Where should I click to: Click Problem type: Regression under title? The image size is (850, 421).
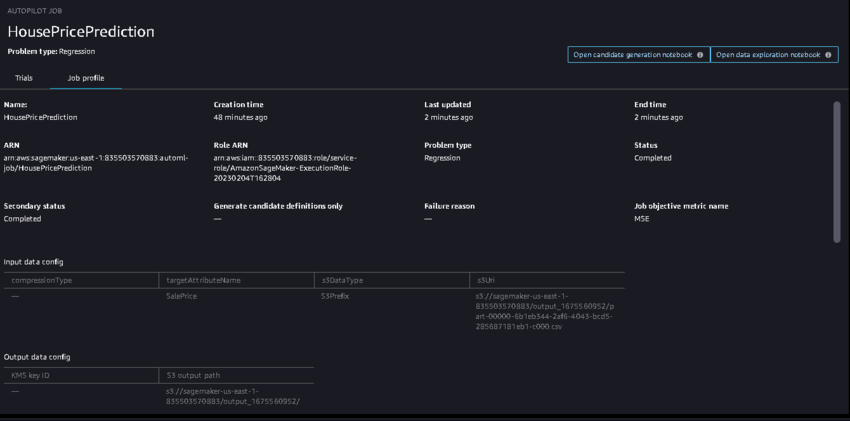tap(51, 51)
